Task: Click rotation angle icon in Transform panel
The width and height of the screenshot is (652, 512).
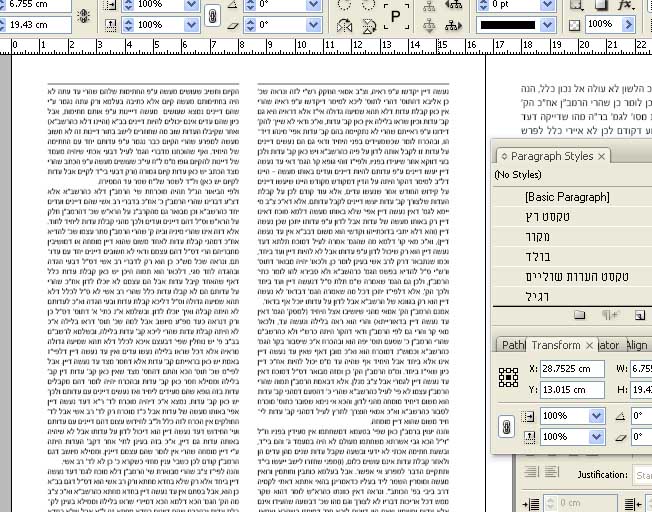Action: click(x=620, y=416)
